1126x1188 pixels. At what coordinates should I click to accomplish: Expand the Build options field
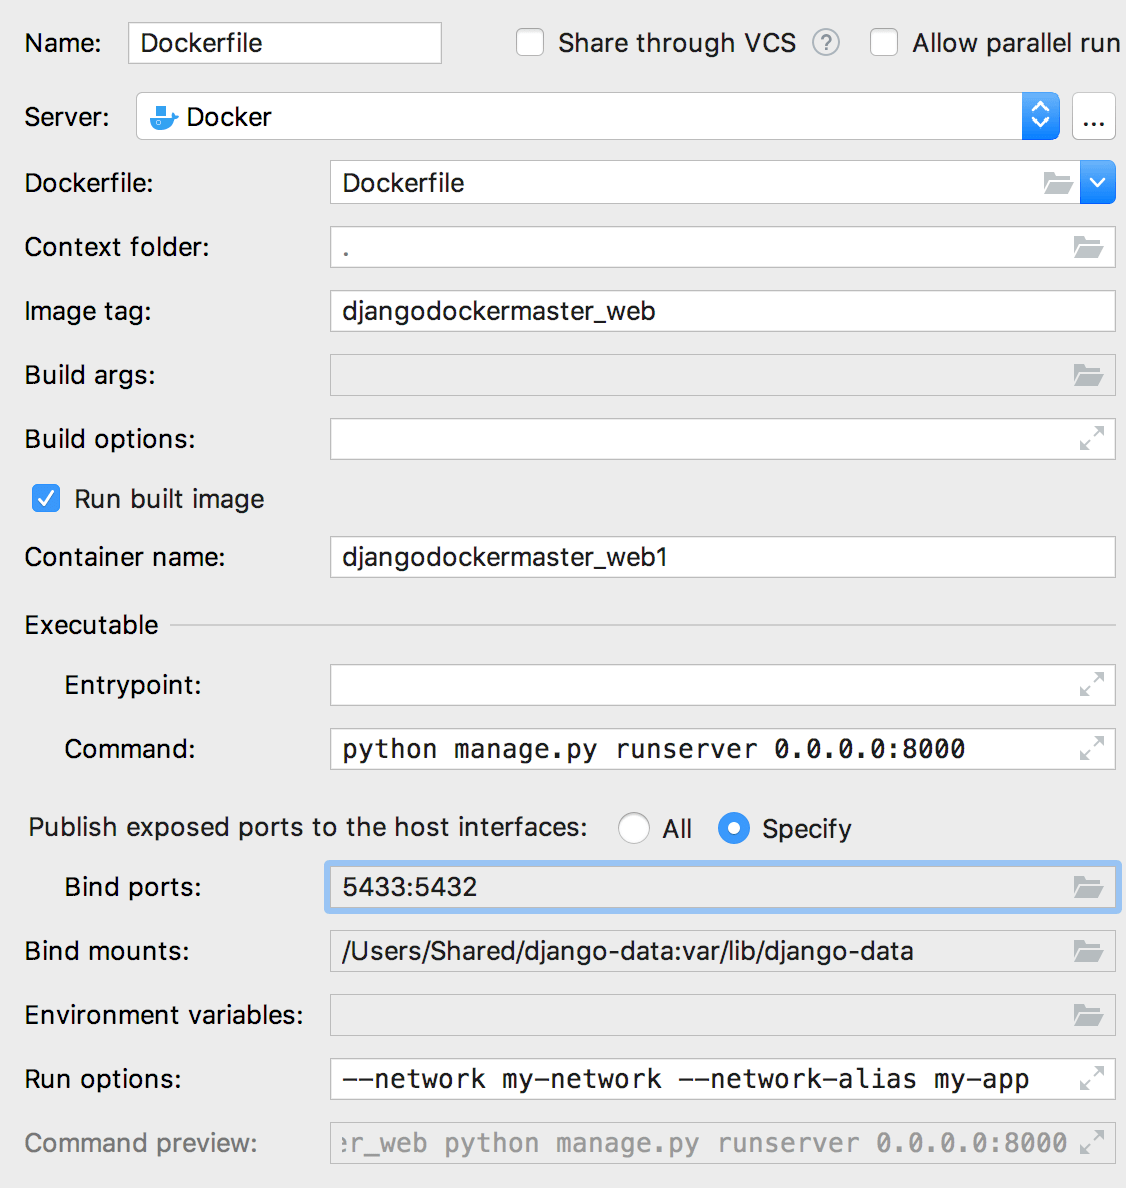[x=1092, y=439]
